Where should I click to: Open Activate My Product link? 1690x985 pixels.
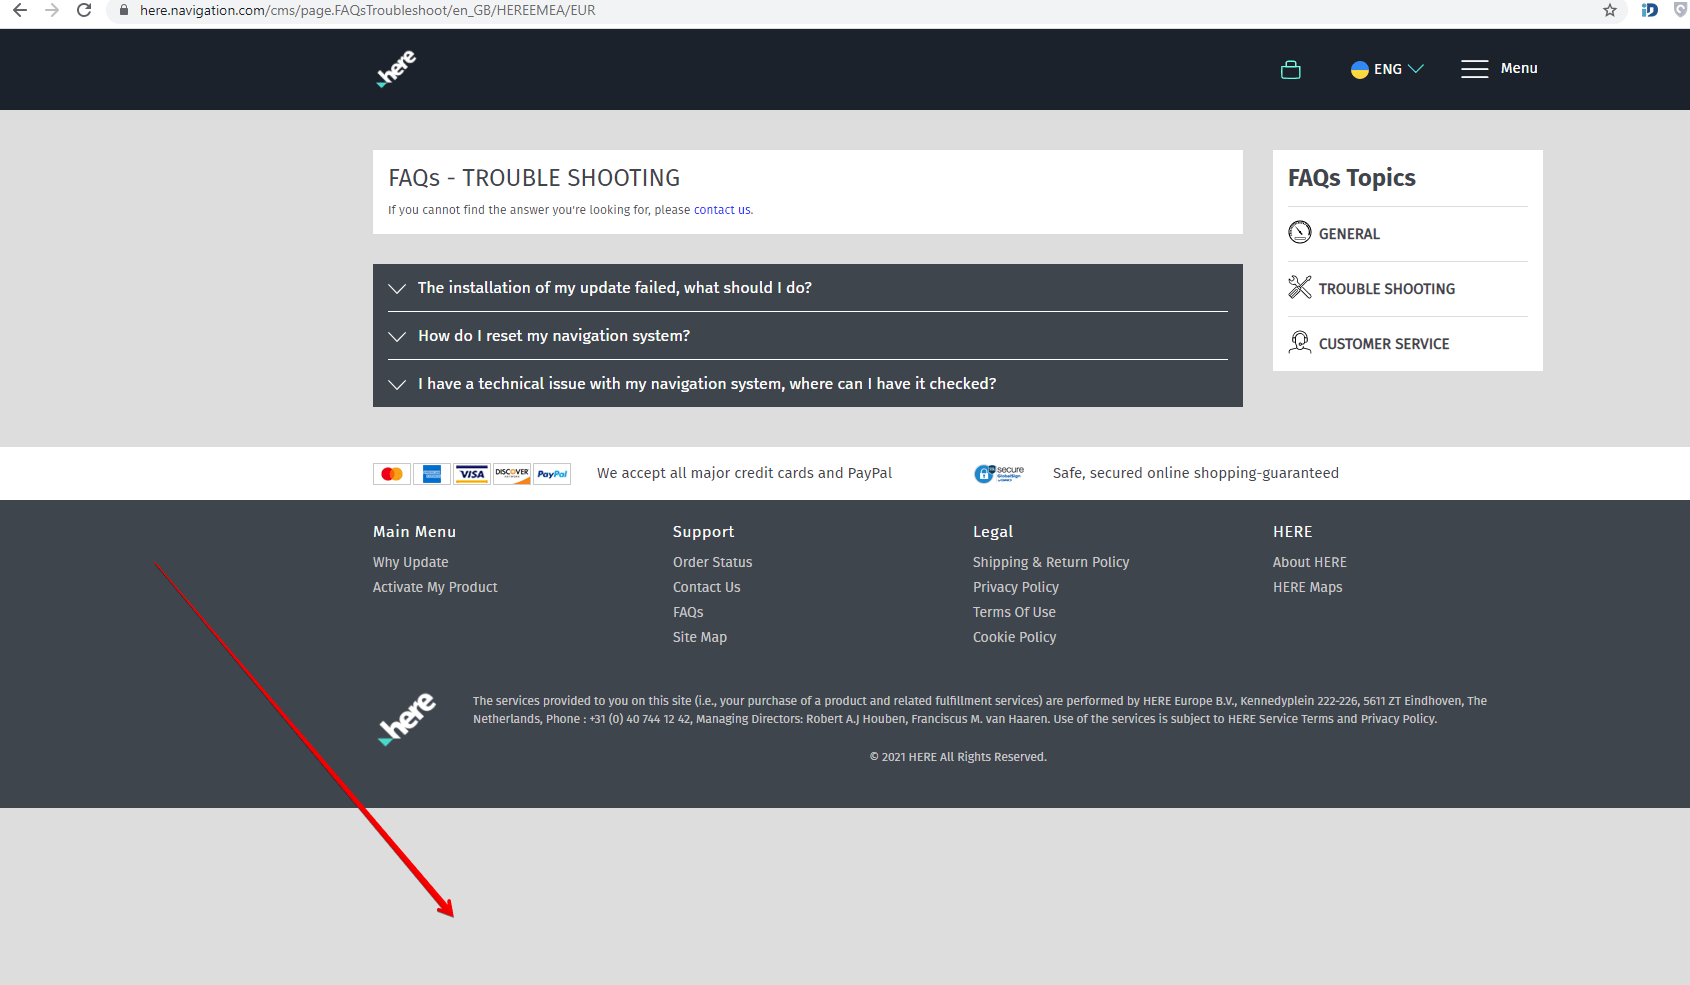click(x=435, y=587)
